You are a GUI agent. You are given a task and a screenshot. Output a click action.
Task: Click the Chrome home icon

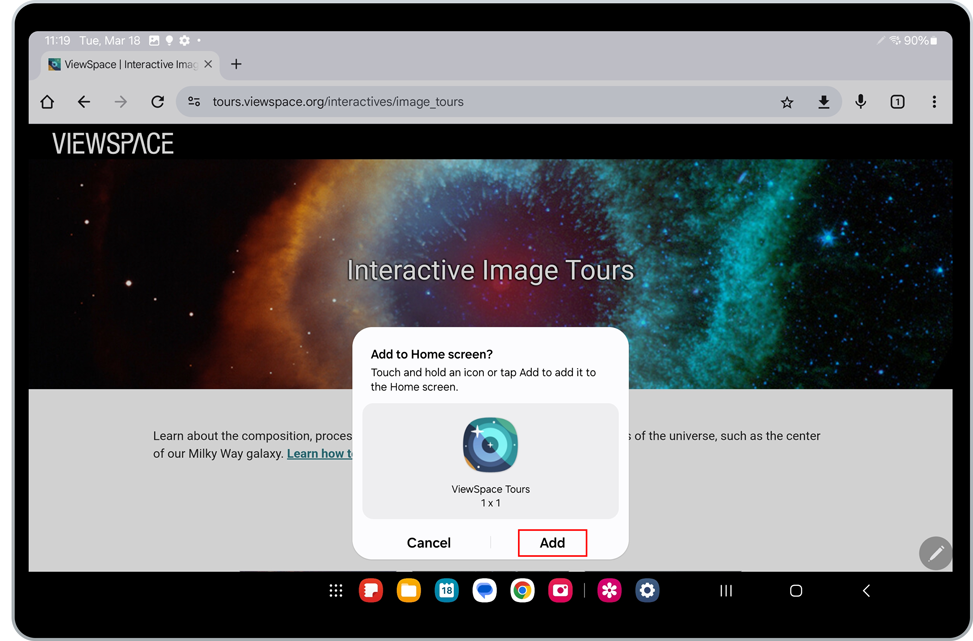pos(47,102)
